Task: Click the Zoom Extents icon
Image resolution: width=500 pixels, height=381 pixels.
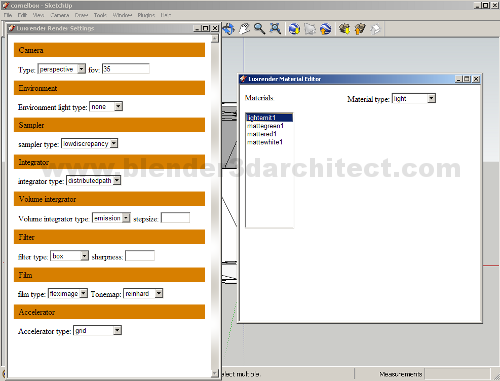Action: pyautogui.click(x=275, y=29)
